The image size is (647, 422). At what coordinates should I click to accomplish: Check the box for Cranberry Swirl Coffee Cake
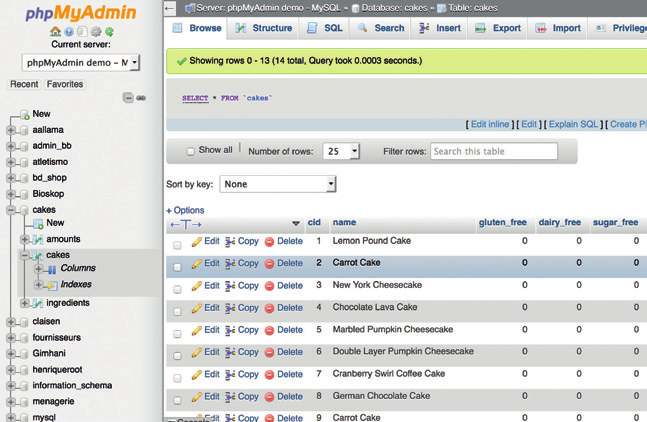click(177, 378)
